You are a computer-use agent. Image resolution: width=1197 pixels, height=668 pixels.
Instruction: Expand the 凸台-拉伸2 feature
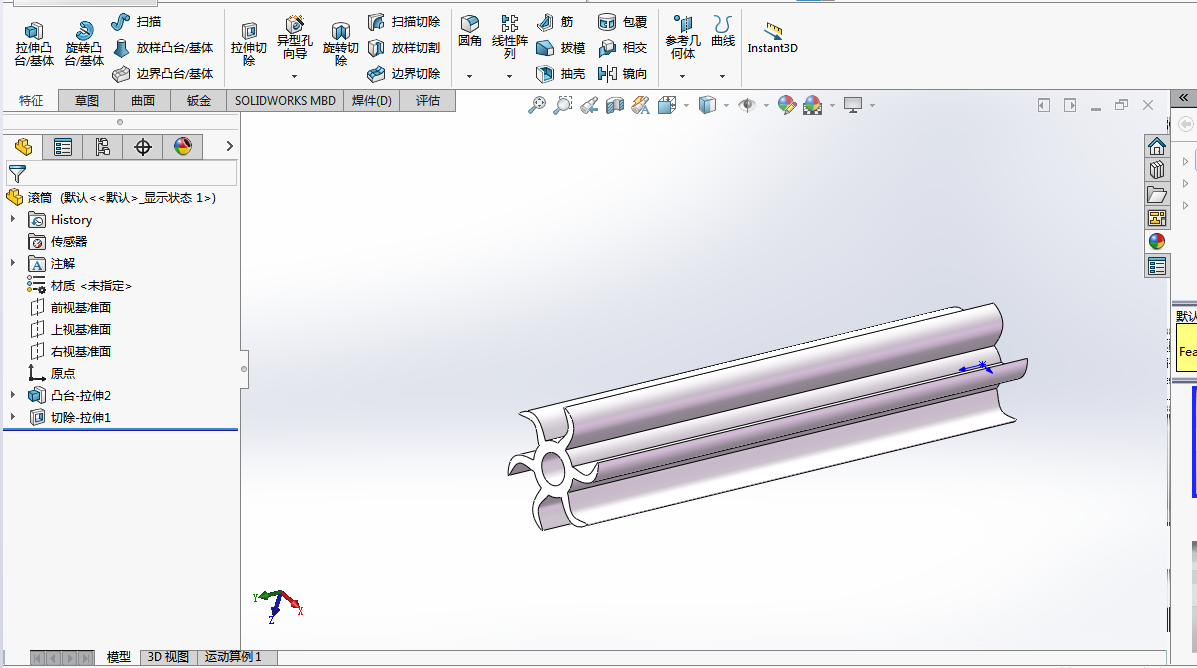pos(13,395)
